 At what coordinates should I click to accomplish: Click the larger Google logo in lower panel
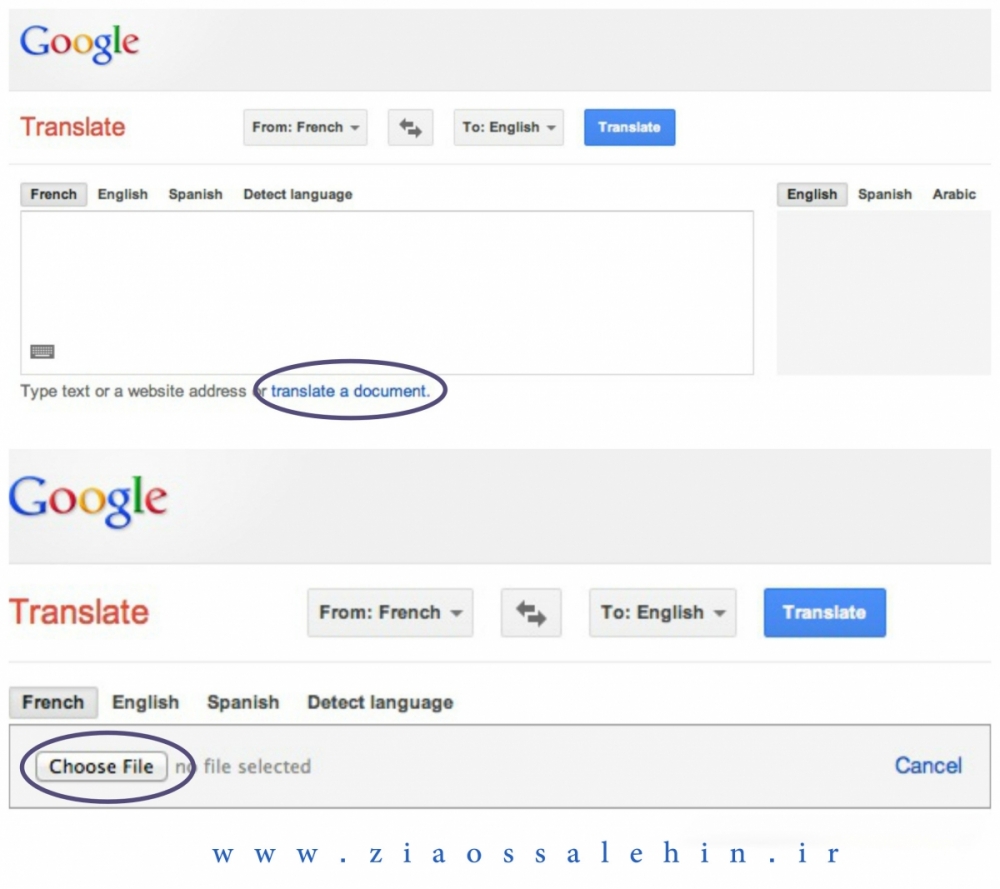[x=88, y=501]
